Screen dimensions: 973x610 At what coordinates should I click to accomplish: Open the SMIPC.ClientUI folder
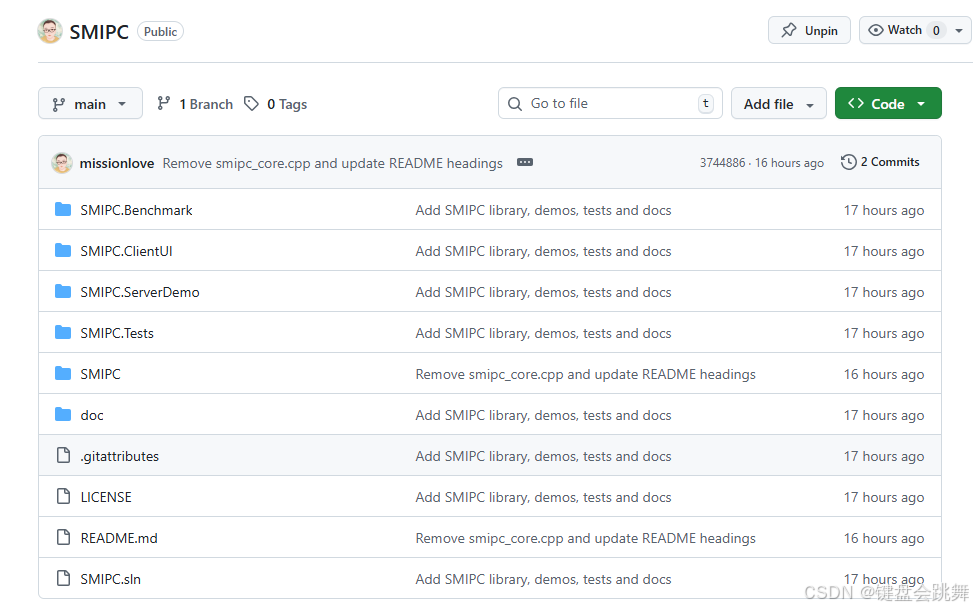[127, 251]
